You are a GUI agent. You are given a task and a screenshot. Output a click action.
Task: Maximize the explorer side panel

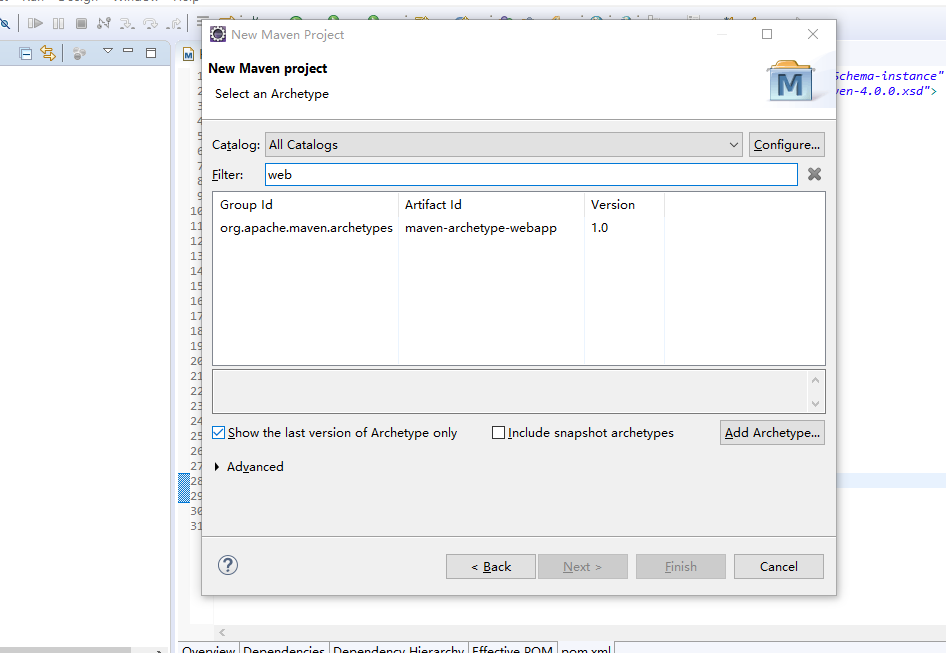click(151, 53)
